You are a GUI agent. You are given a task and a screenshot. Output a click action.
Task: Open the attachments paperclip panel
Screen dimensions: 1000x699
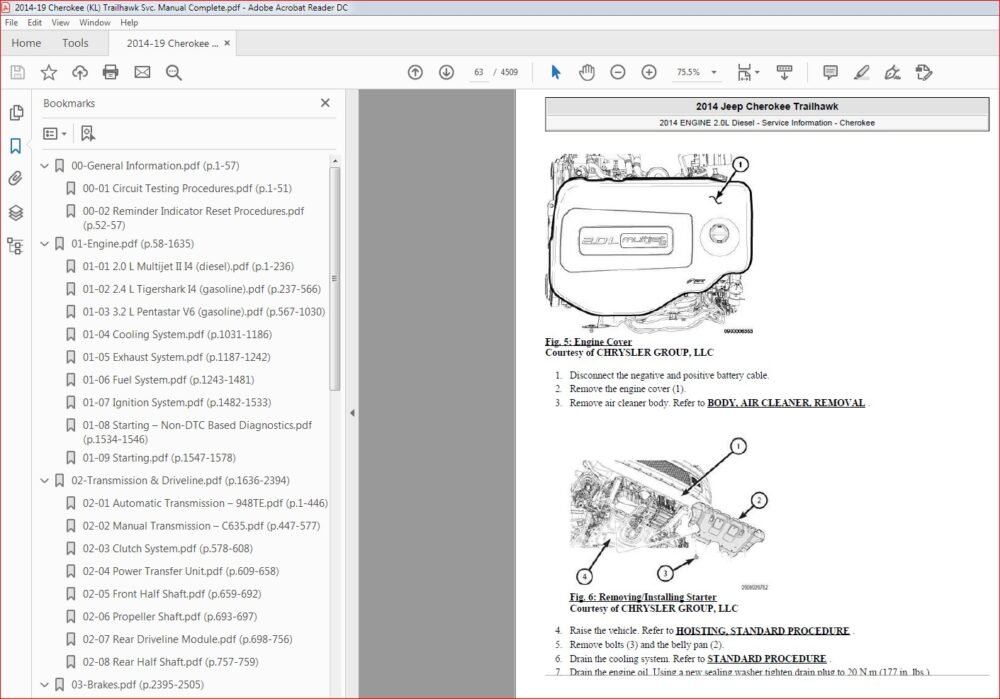[16, 179]
